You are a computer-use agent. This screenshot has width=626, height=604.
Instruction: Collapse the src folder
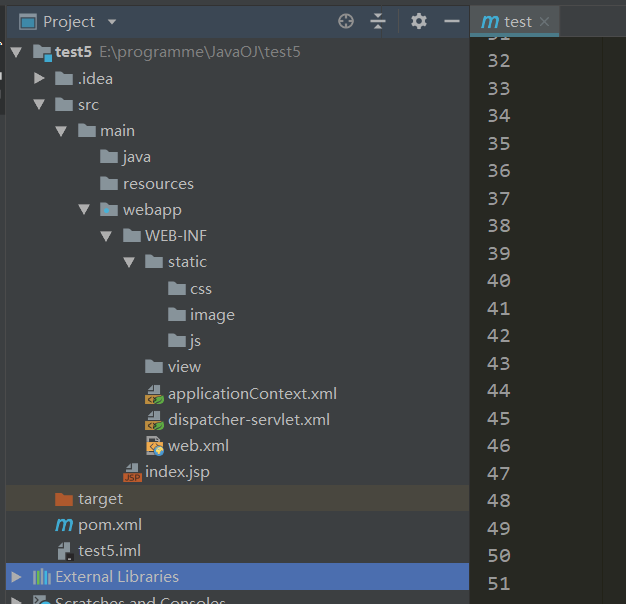coord(39,105)
